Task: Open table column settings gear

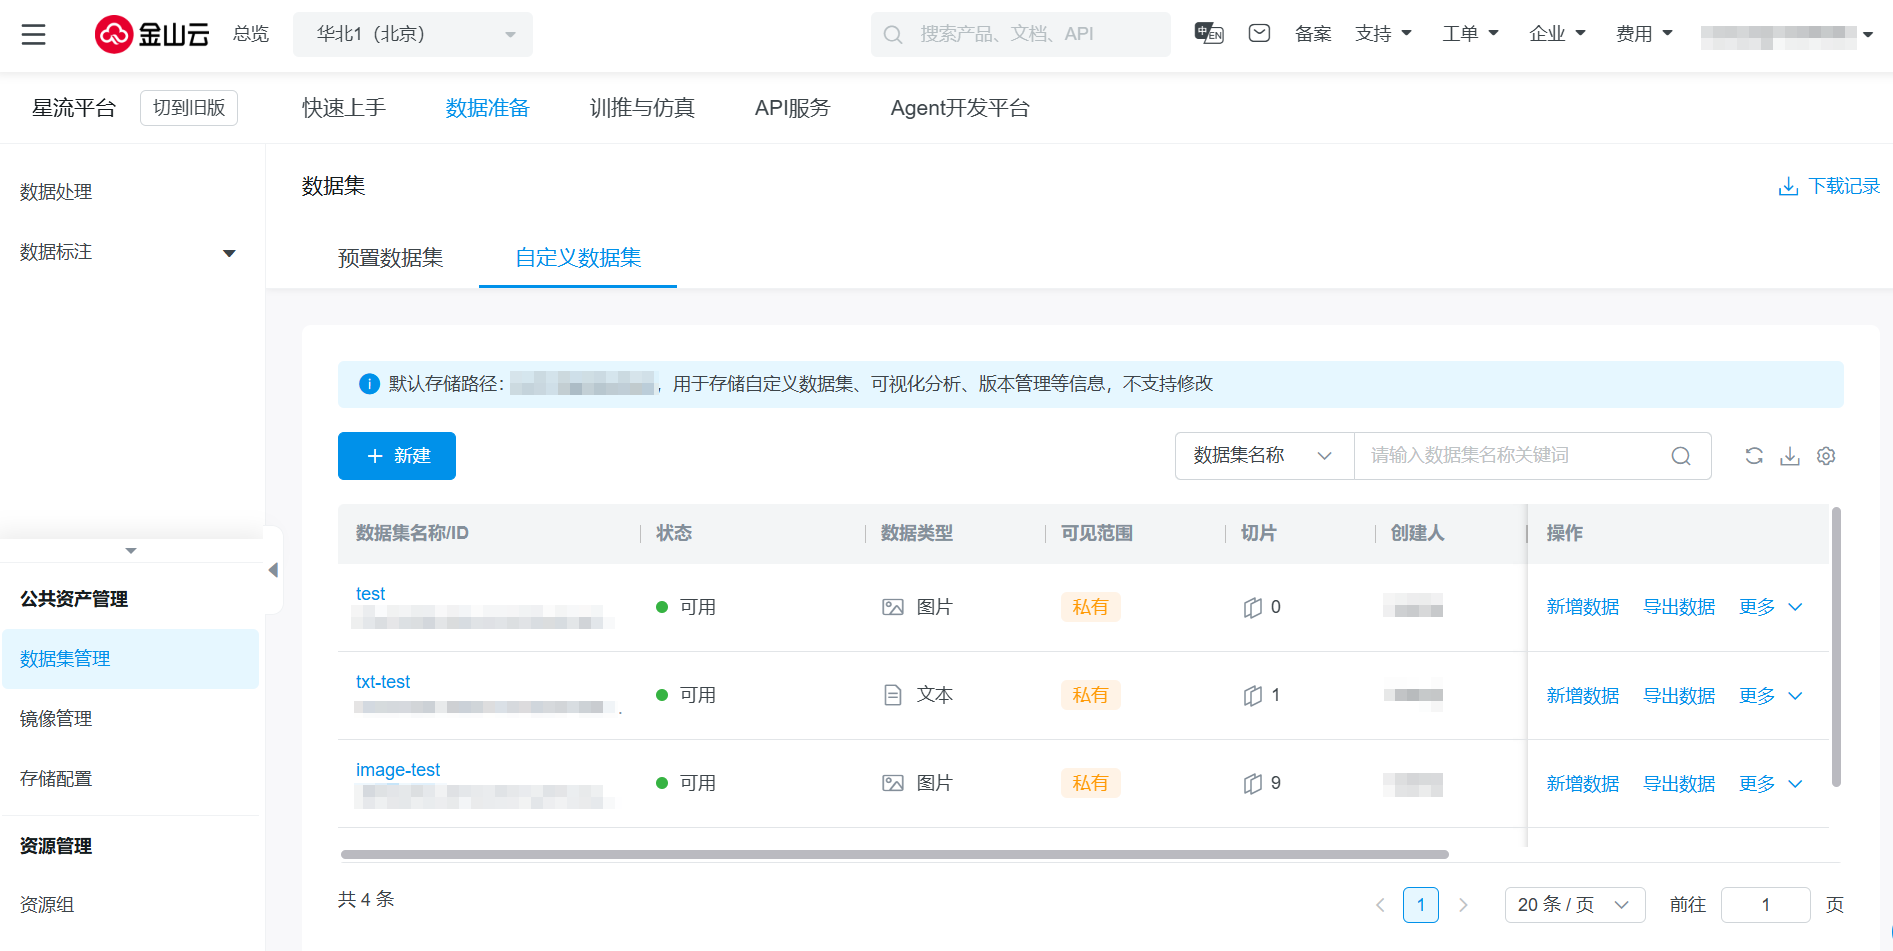Action: pos(1826,456)
